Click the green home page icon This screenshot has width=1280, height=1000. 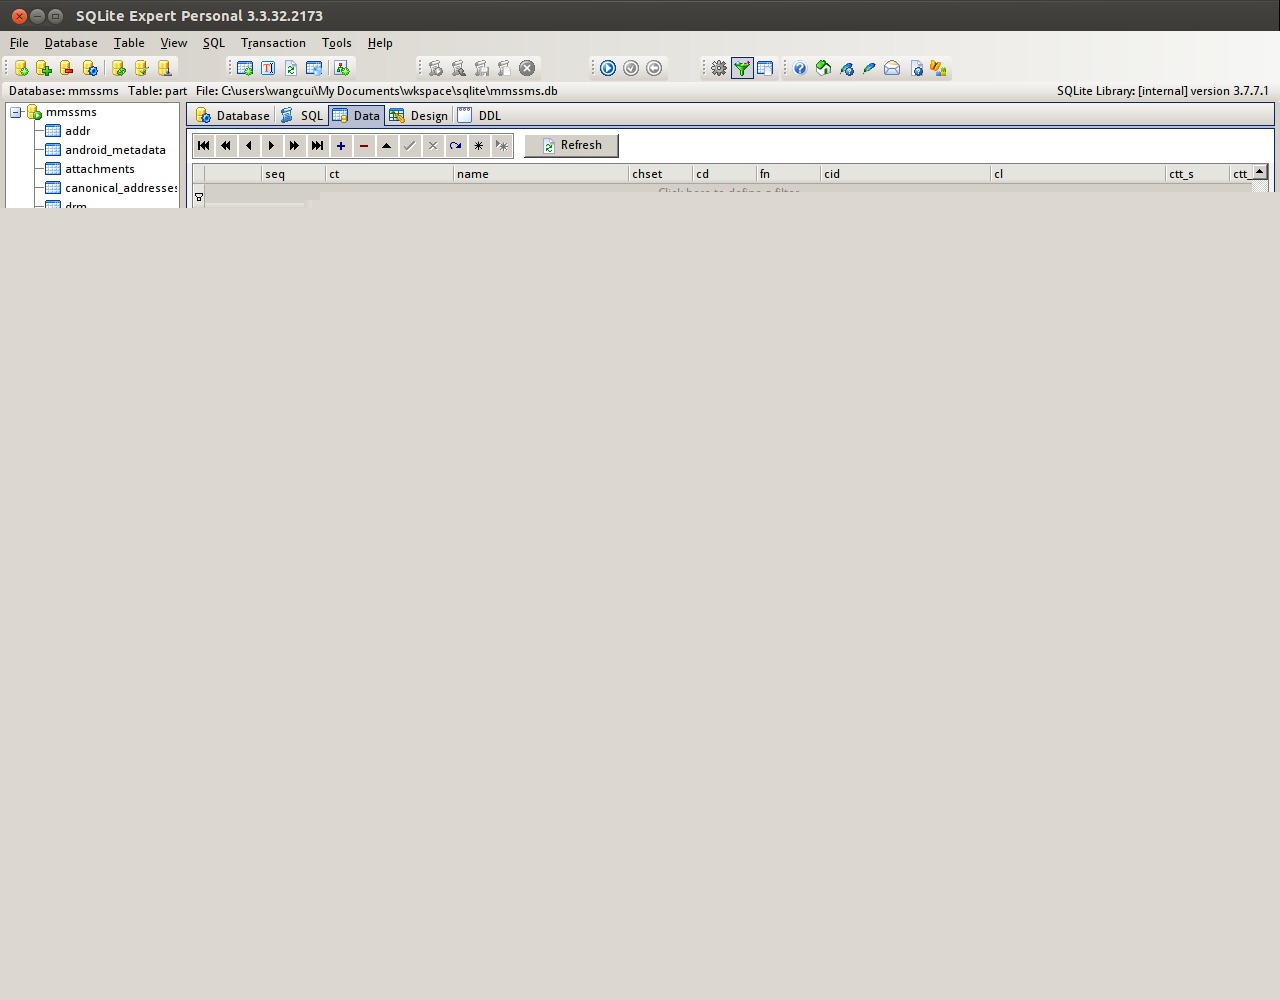click(823, 68)
